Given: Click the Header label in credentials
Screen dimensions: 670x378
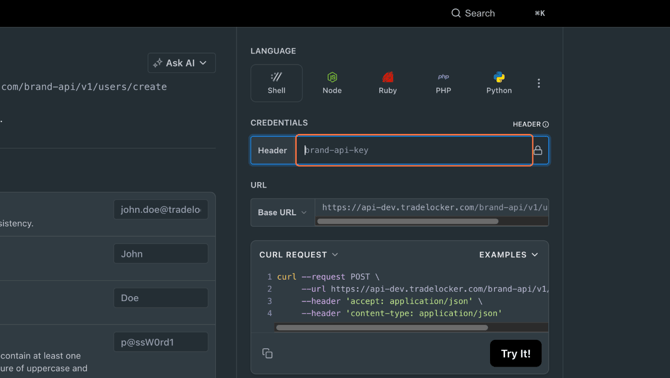Looking at the screenshot, I should (x=272, y=150).
